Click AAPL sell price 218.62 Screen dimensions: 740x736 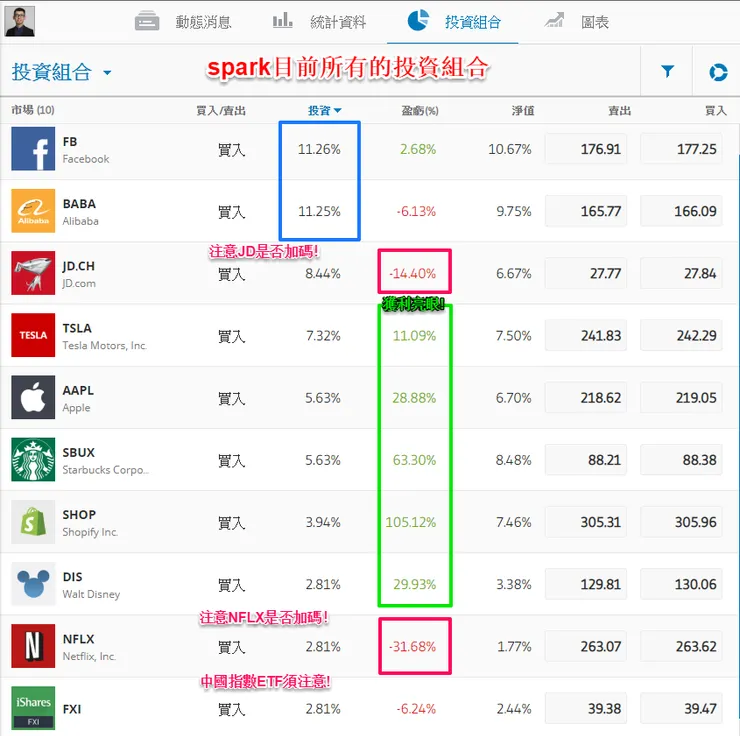pos(586,398)
